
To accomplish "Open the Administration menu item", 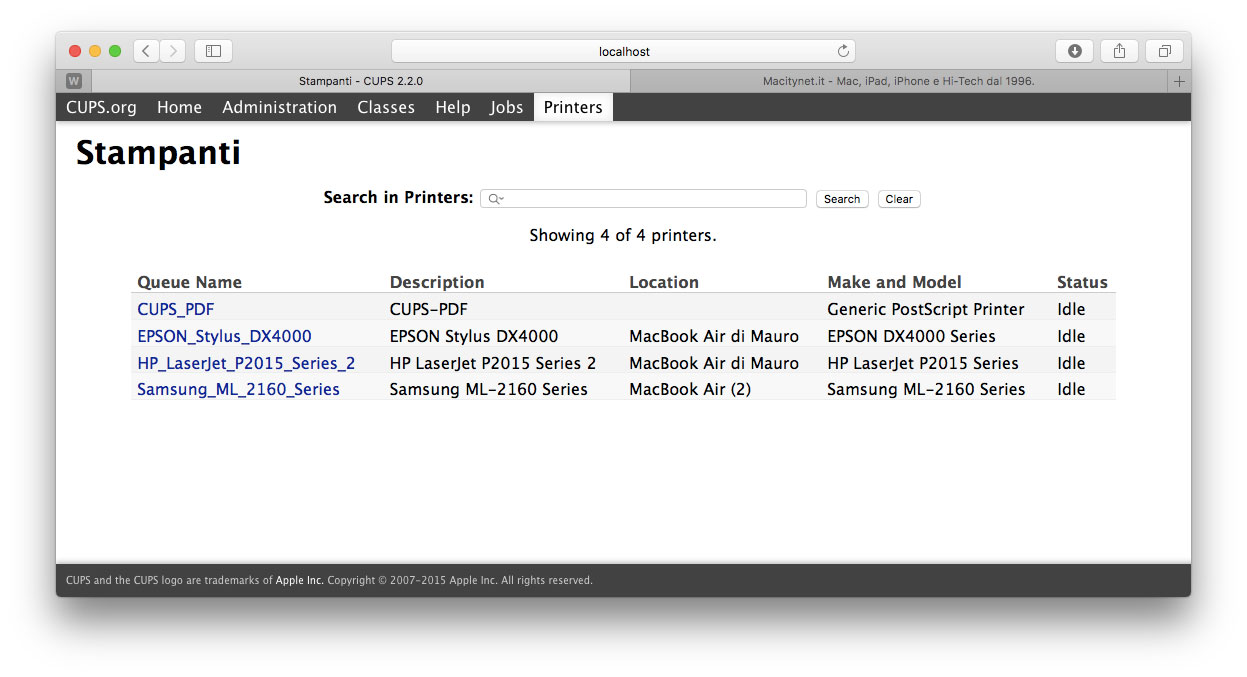I will click(279, 107).
